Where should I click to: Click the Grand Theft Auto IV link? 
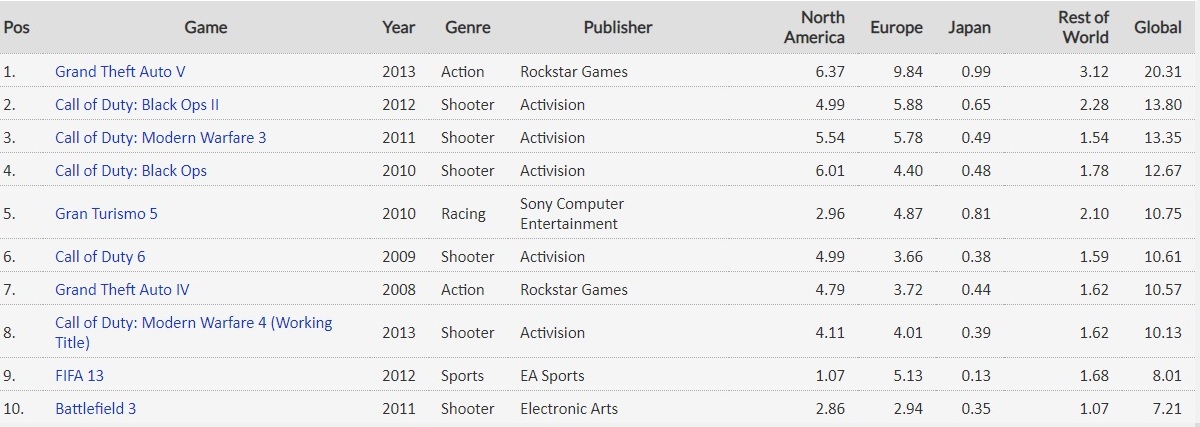coord(122,290)
